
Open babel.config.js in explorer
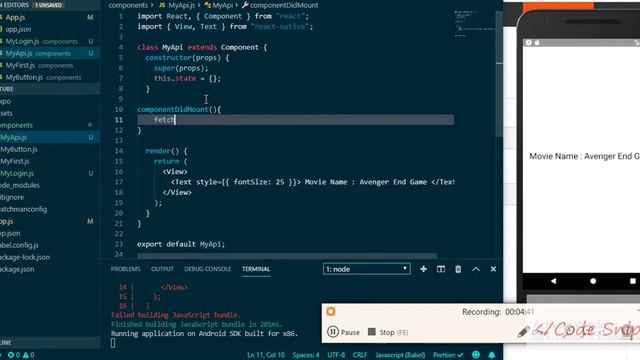49,245
